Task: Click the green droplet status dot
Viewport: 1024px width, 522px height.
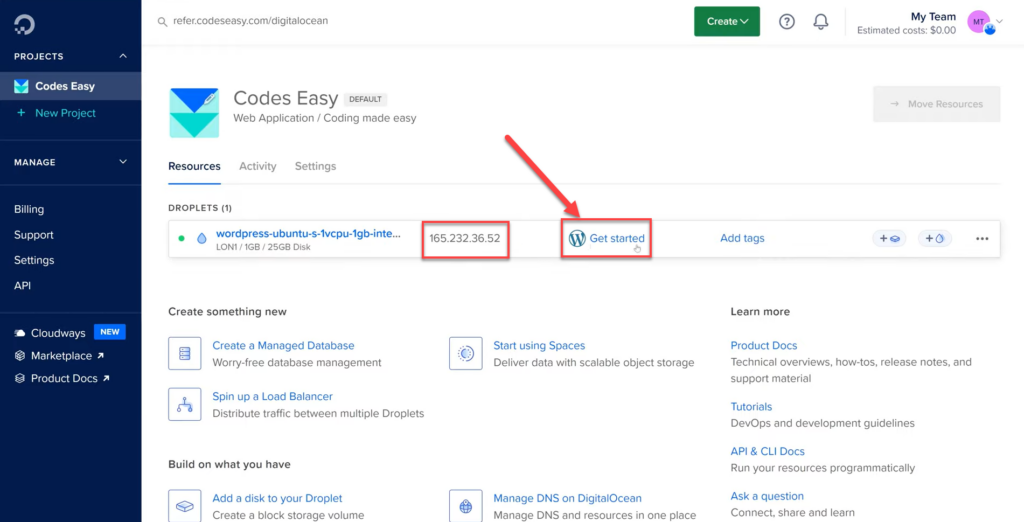Action: pos(182,238)
